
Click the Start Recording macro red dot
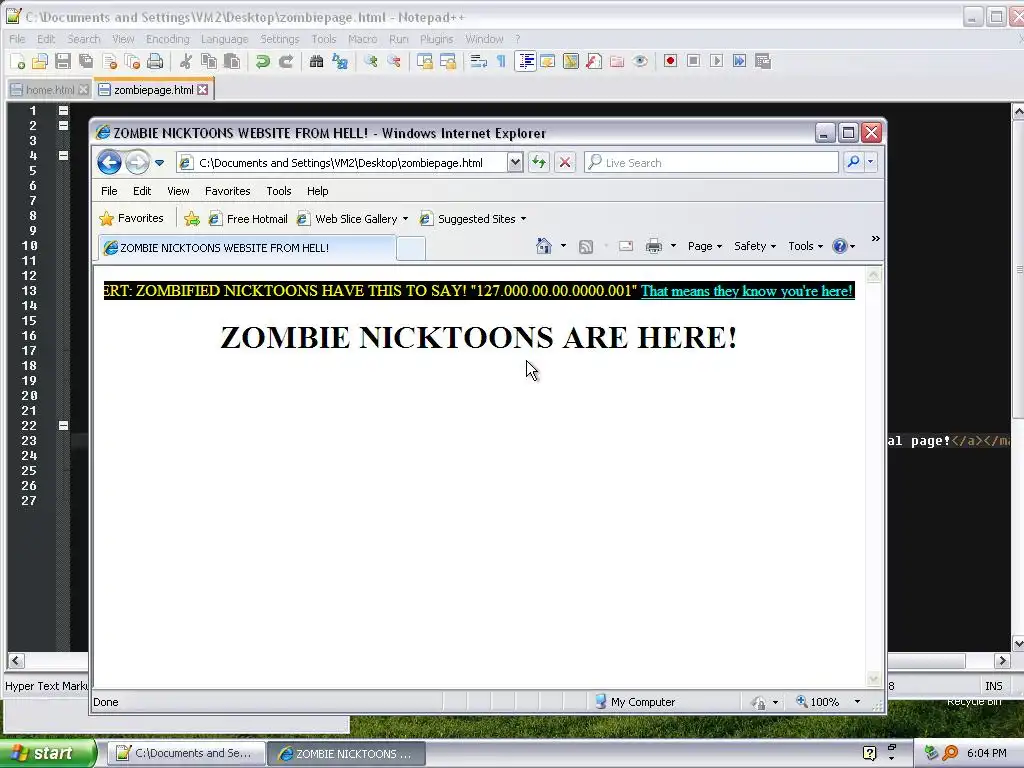[670, 61]
